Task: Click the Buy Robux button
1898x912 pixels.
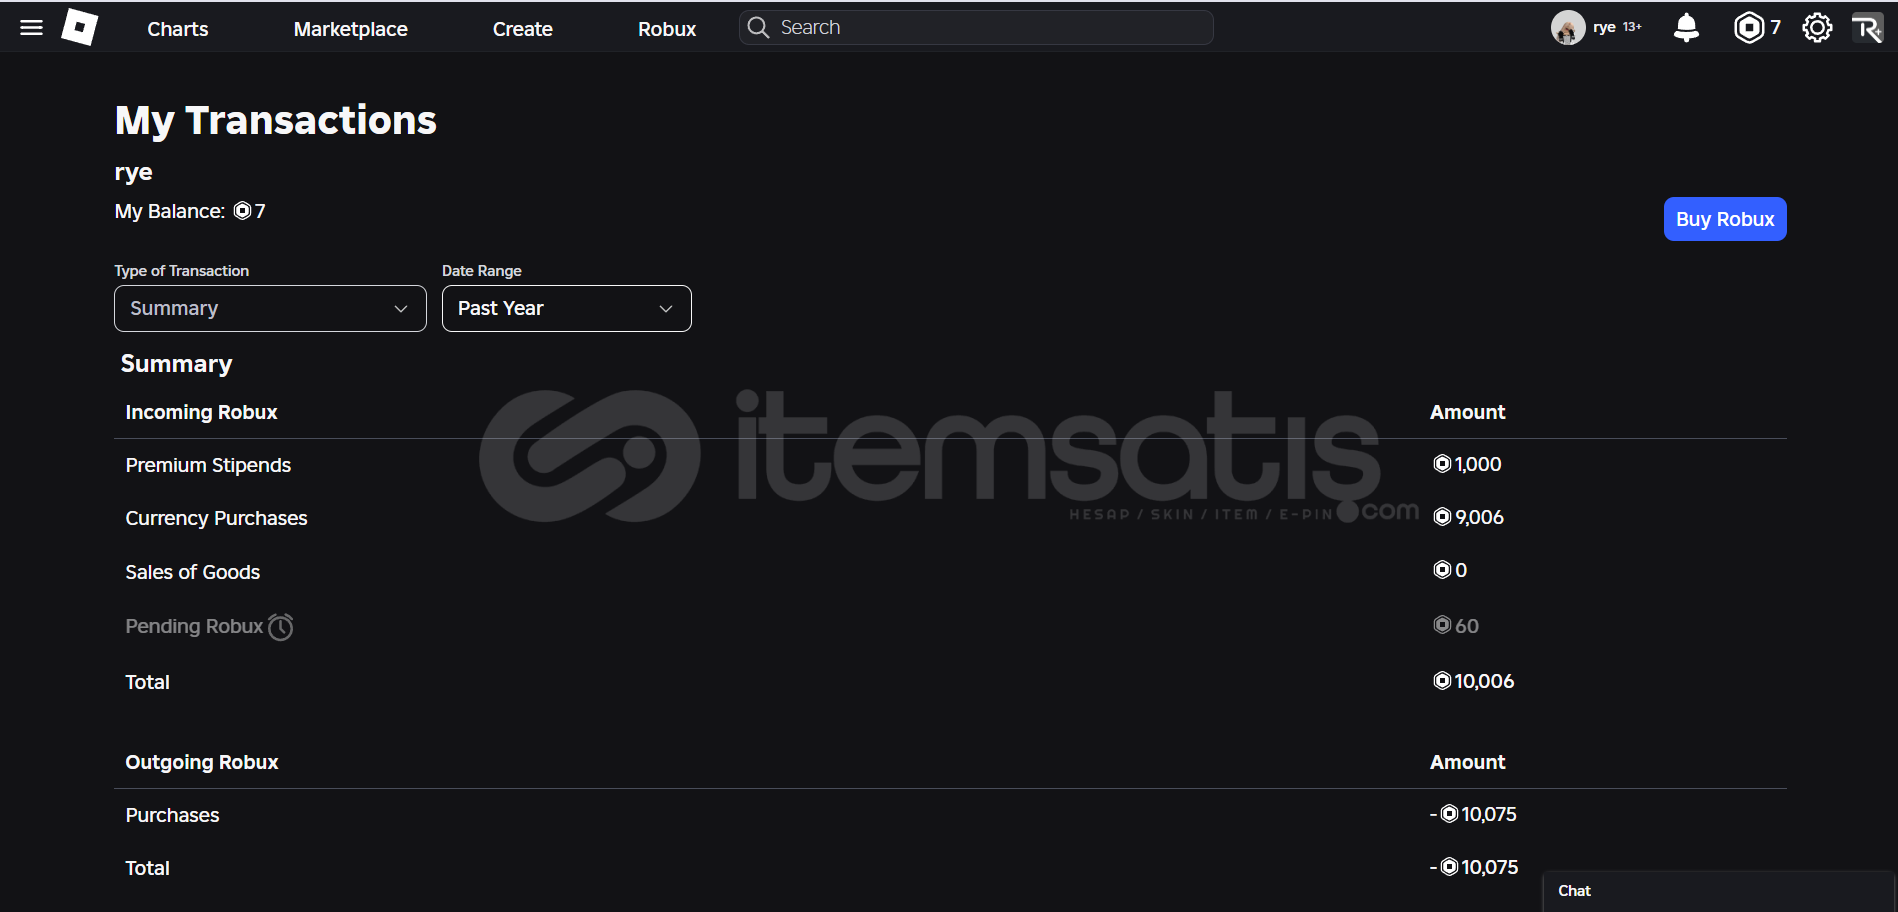Action: pyautogui.click(x=1725, y=219)
